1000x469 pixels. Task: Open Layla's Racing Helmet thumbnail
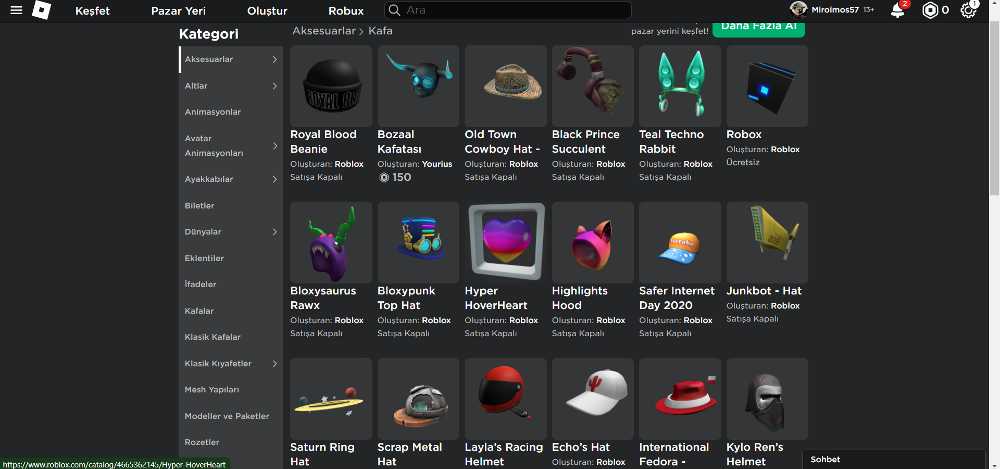point(506,398)
